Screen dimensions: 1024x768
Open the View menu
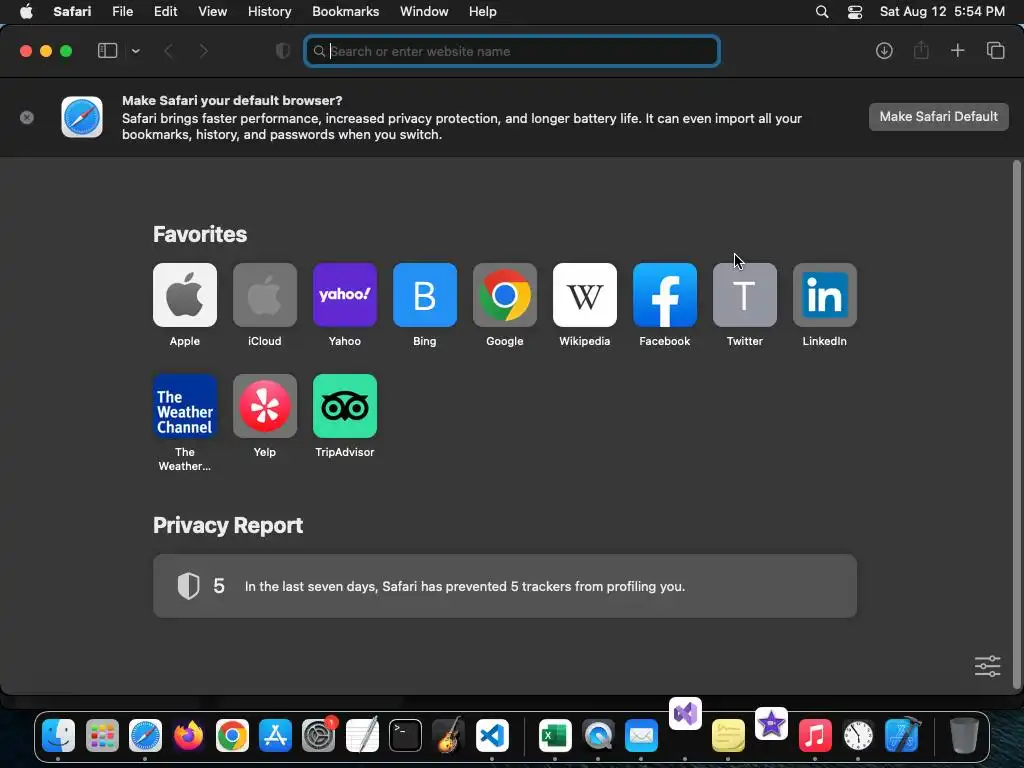click(x=212, y=12)
